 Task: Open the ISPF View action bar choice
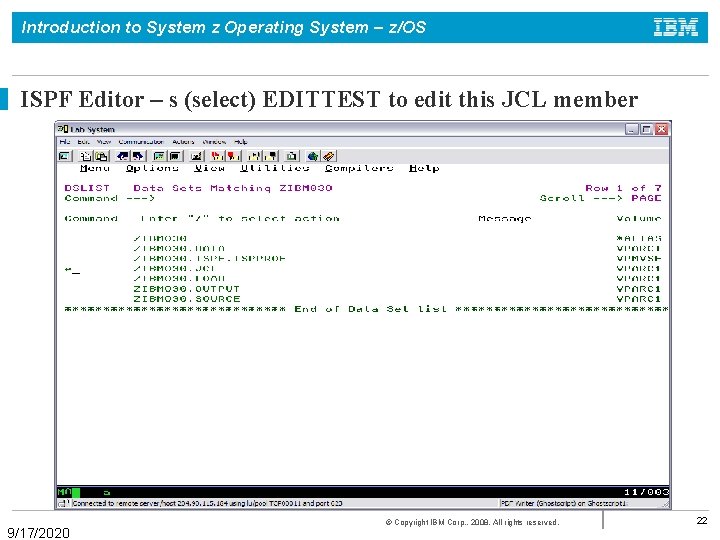[x=209, y=168]
